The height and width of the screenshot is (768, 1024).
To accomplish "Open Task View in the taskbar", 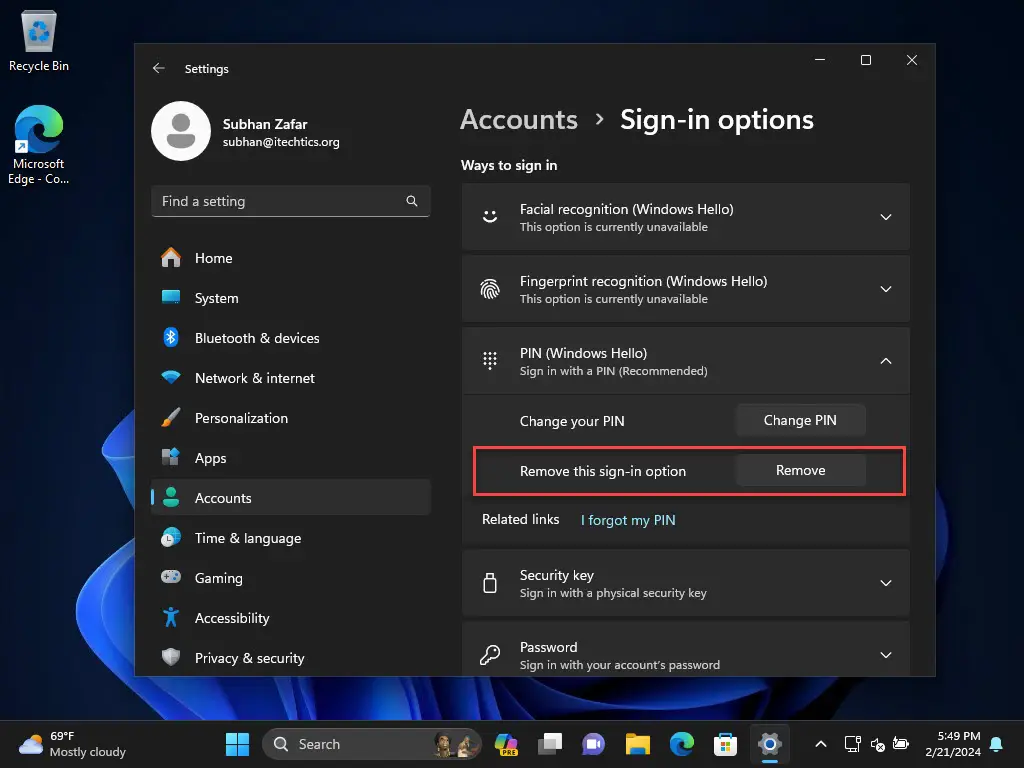I will 550,744.
